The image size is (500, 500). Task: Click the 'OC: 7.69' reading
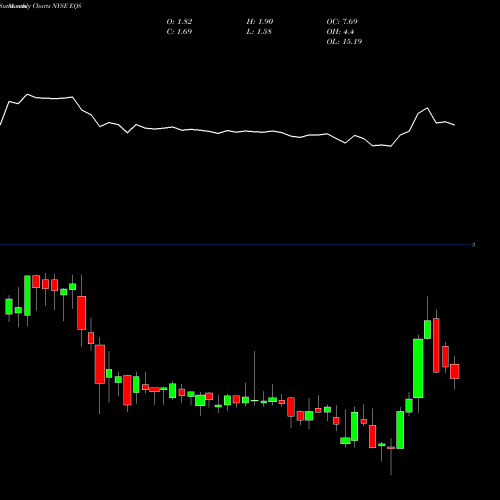click(x=342, y=22)
